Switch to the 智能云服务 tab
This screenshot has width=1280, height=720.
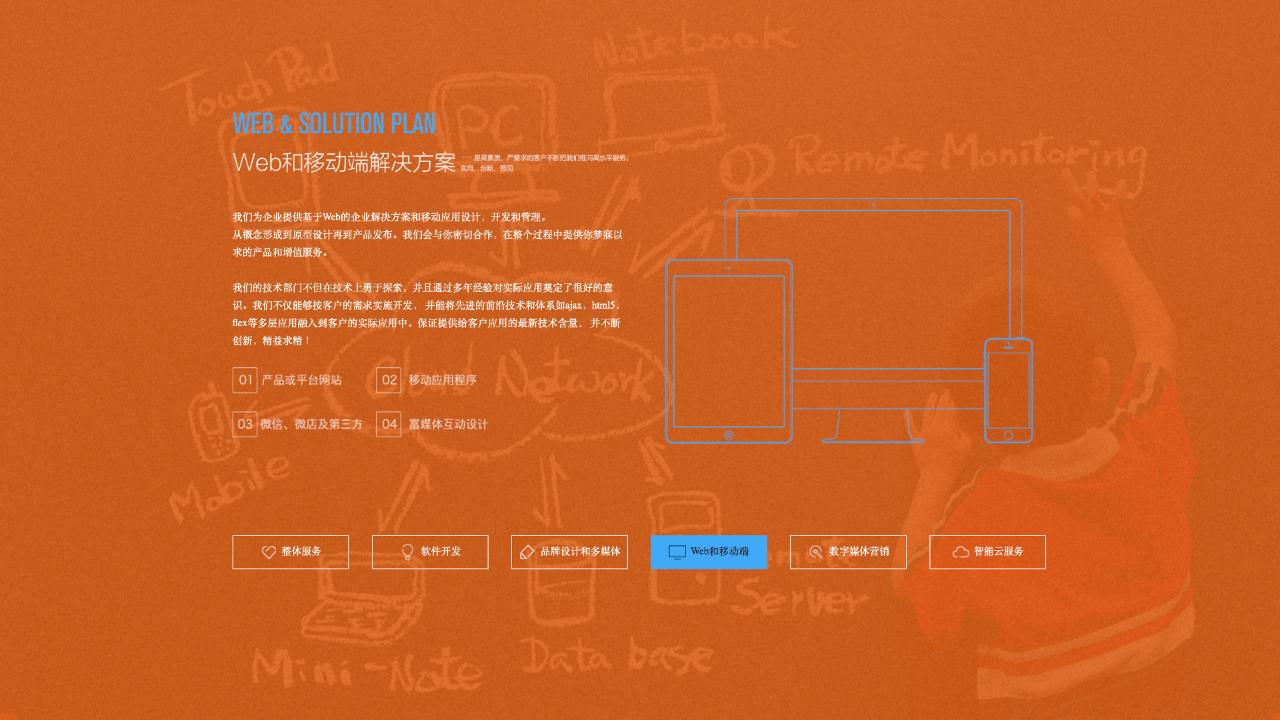point(987,552)
